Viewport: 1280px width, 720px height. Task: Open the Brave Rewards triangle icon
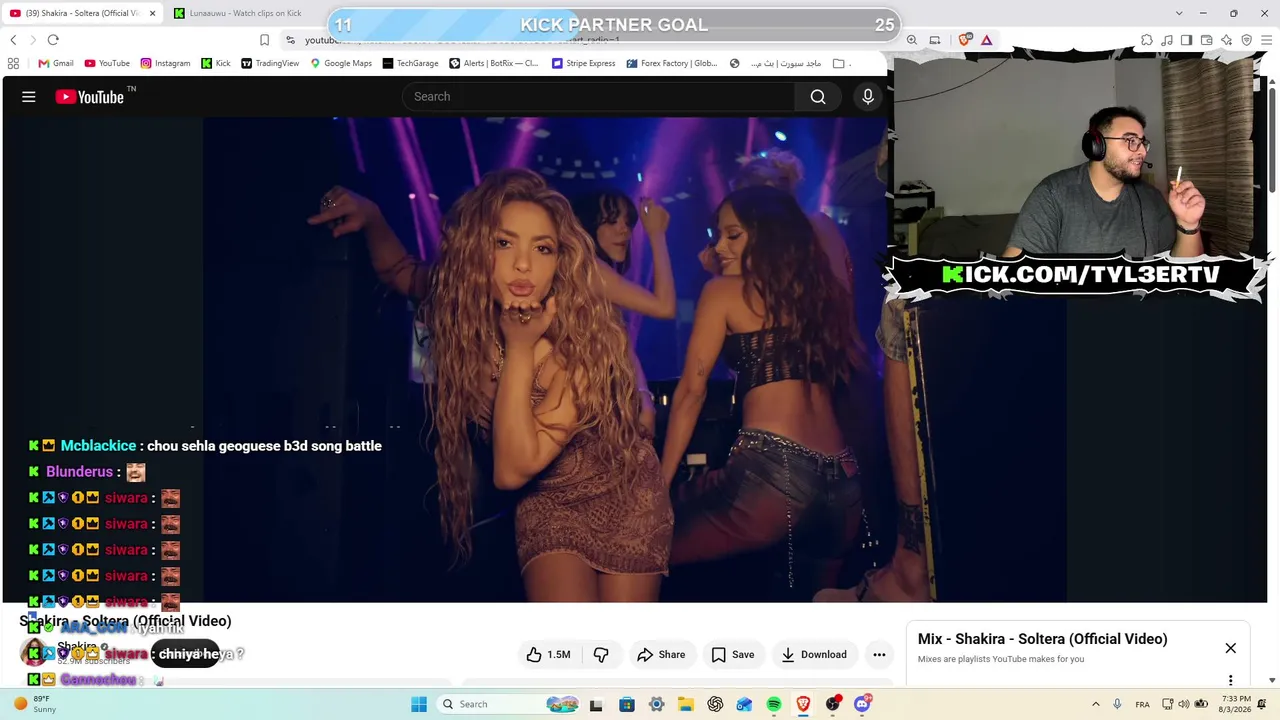click(986, 40)
